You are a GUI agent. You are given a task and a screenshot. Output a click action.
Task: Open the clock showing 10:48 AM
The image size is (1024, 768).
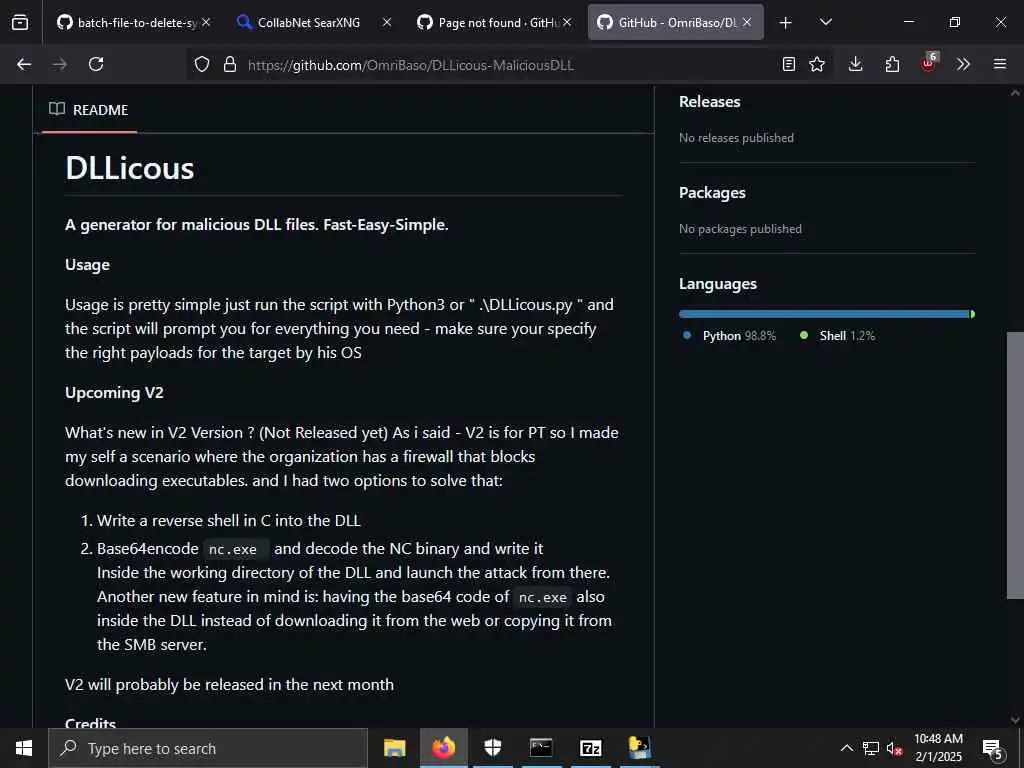(938, 748)
